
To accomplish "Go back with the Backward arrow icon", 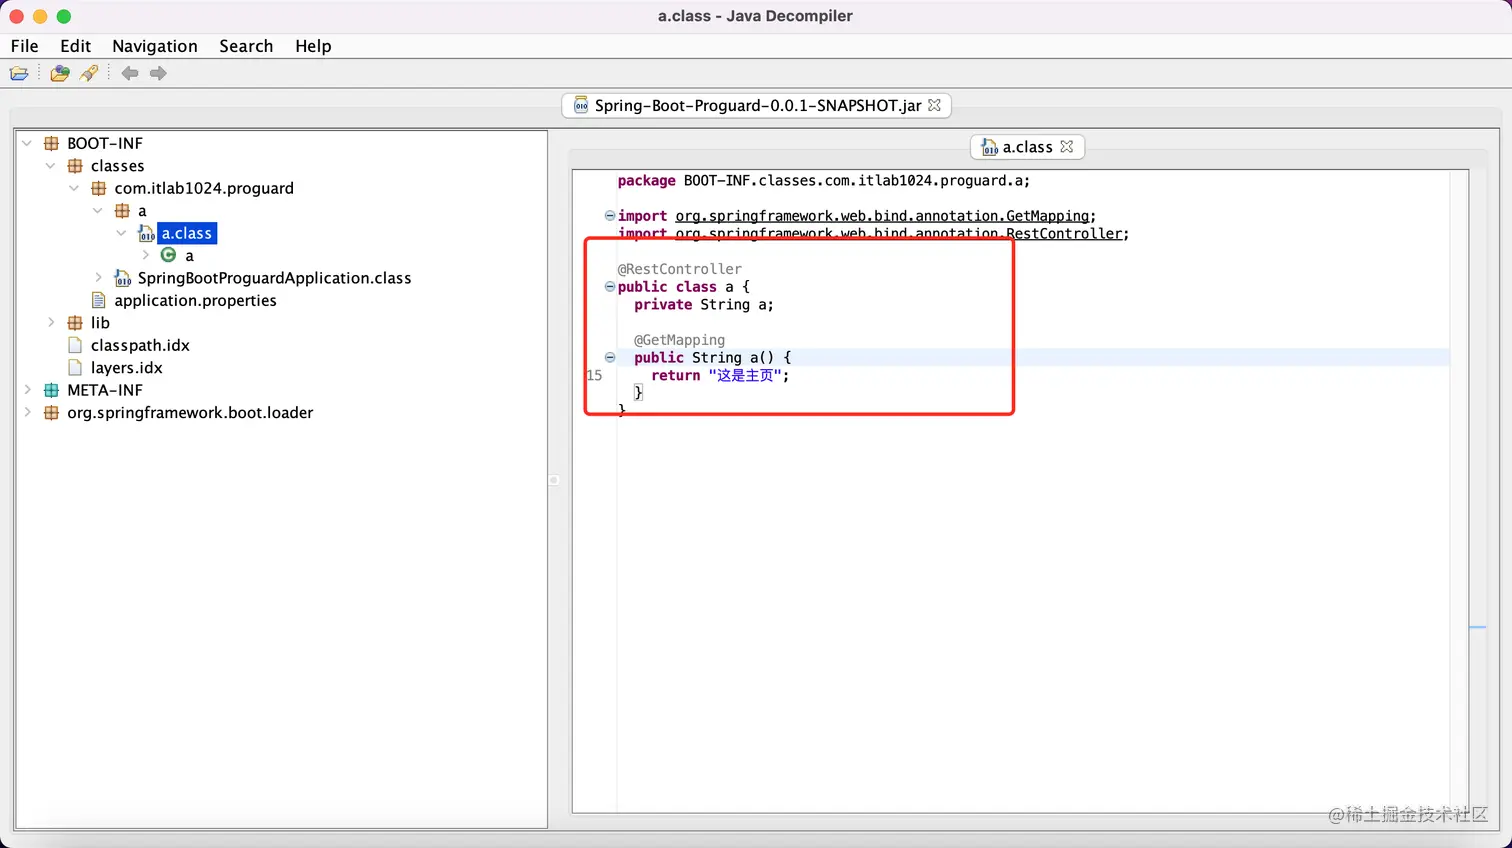I will (130, 73).
